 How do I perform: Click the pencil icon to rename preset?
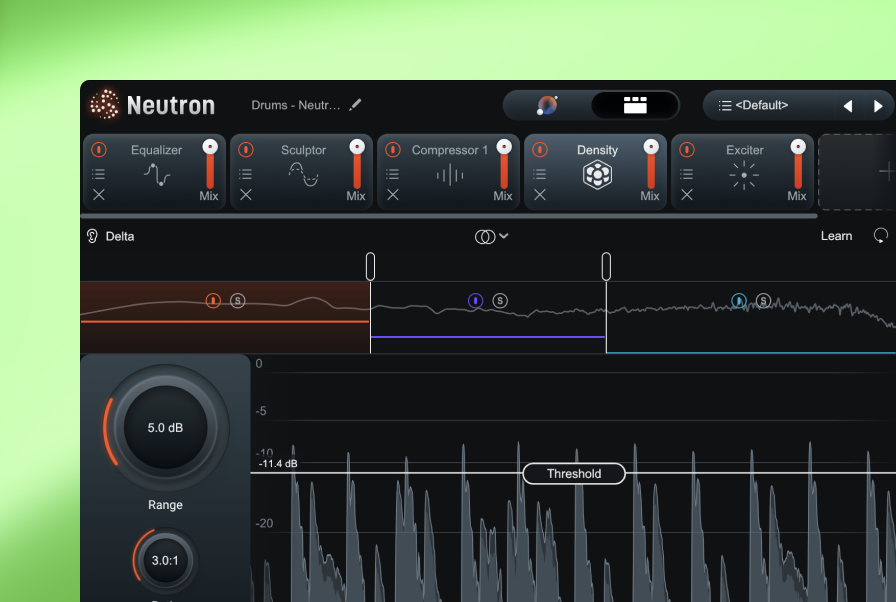click(356, 105)
